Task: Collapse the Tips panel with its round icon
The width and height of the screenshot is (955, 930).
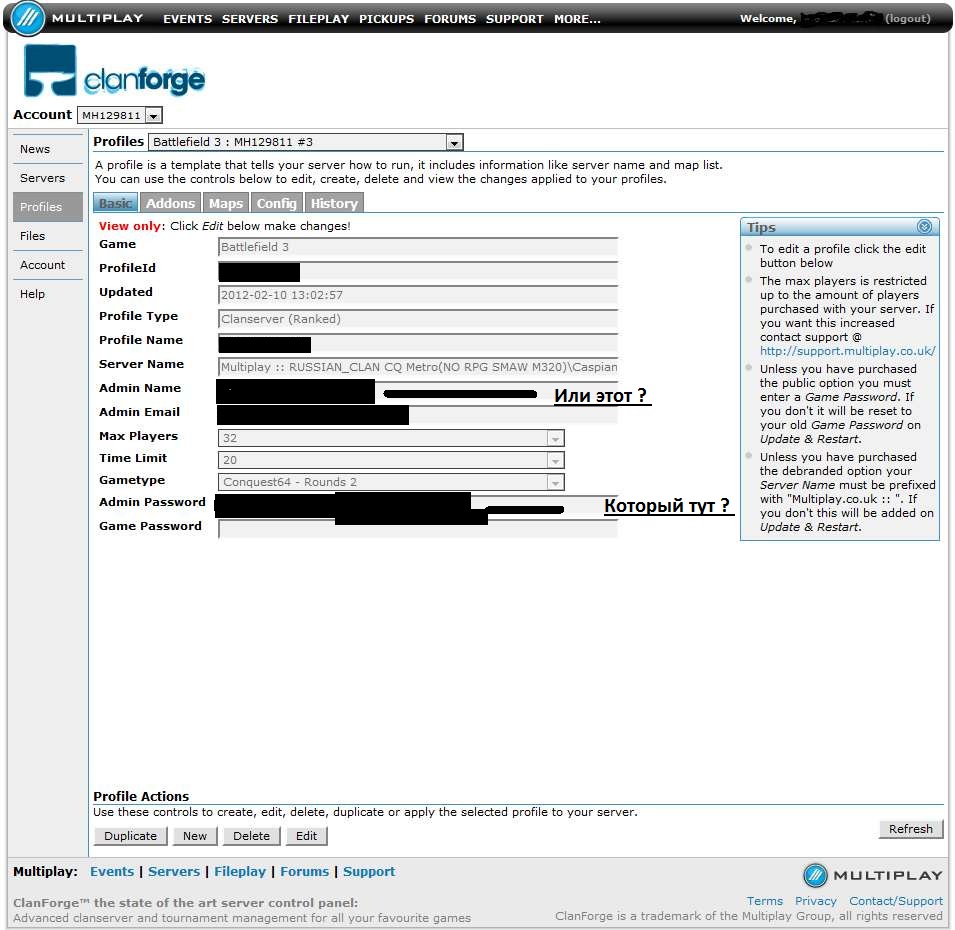Action: 924,227
